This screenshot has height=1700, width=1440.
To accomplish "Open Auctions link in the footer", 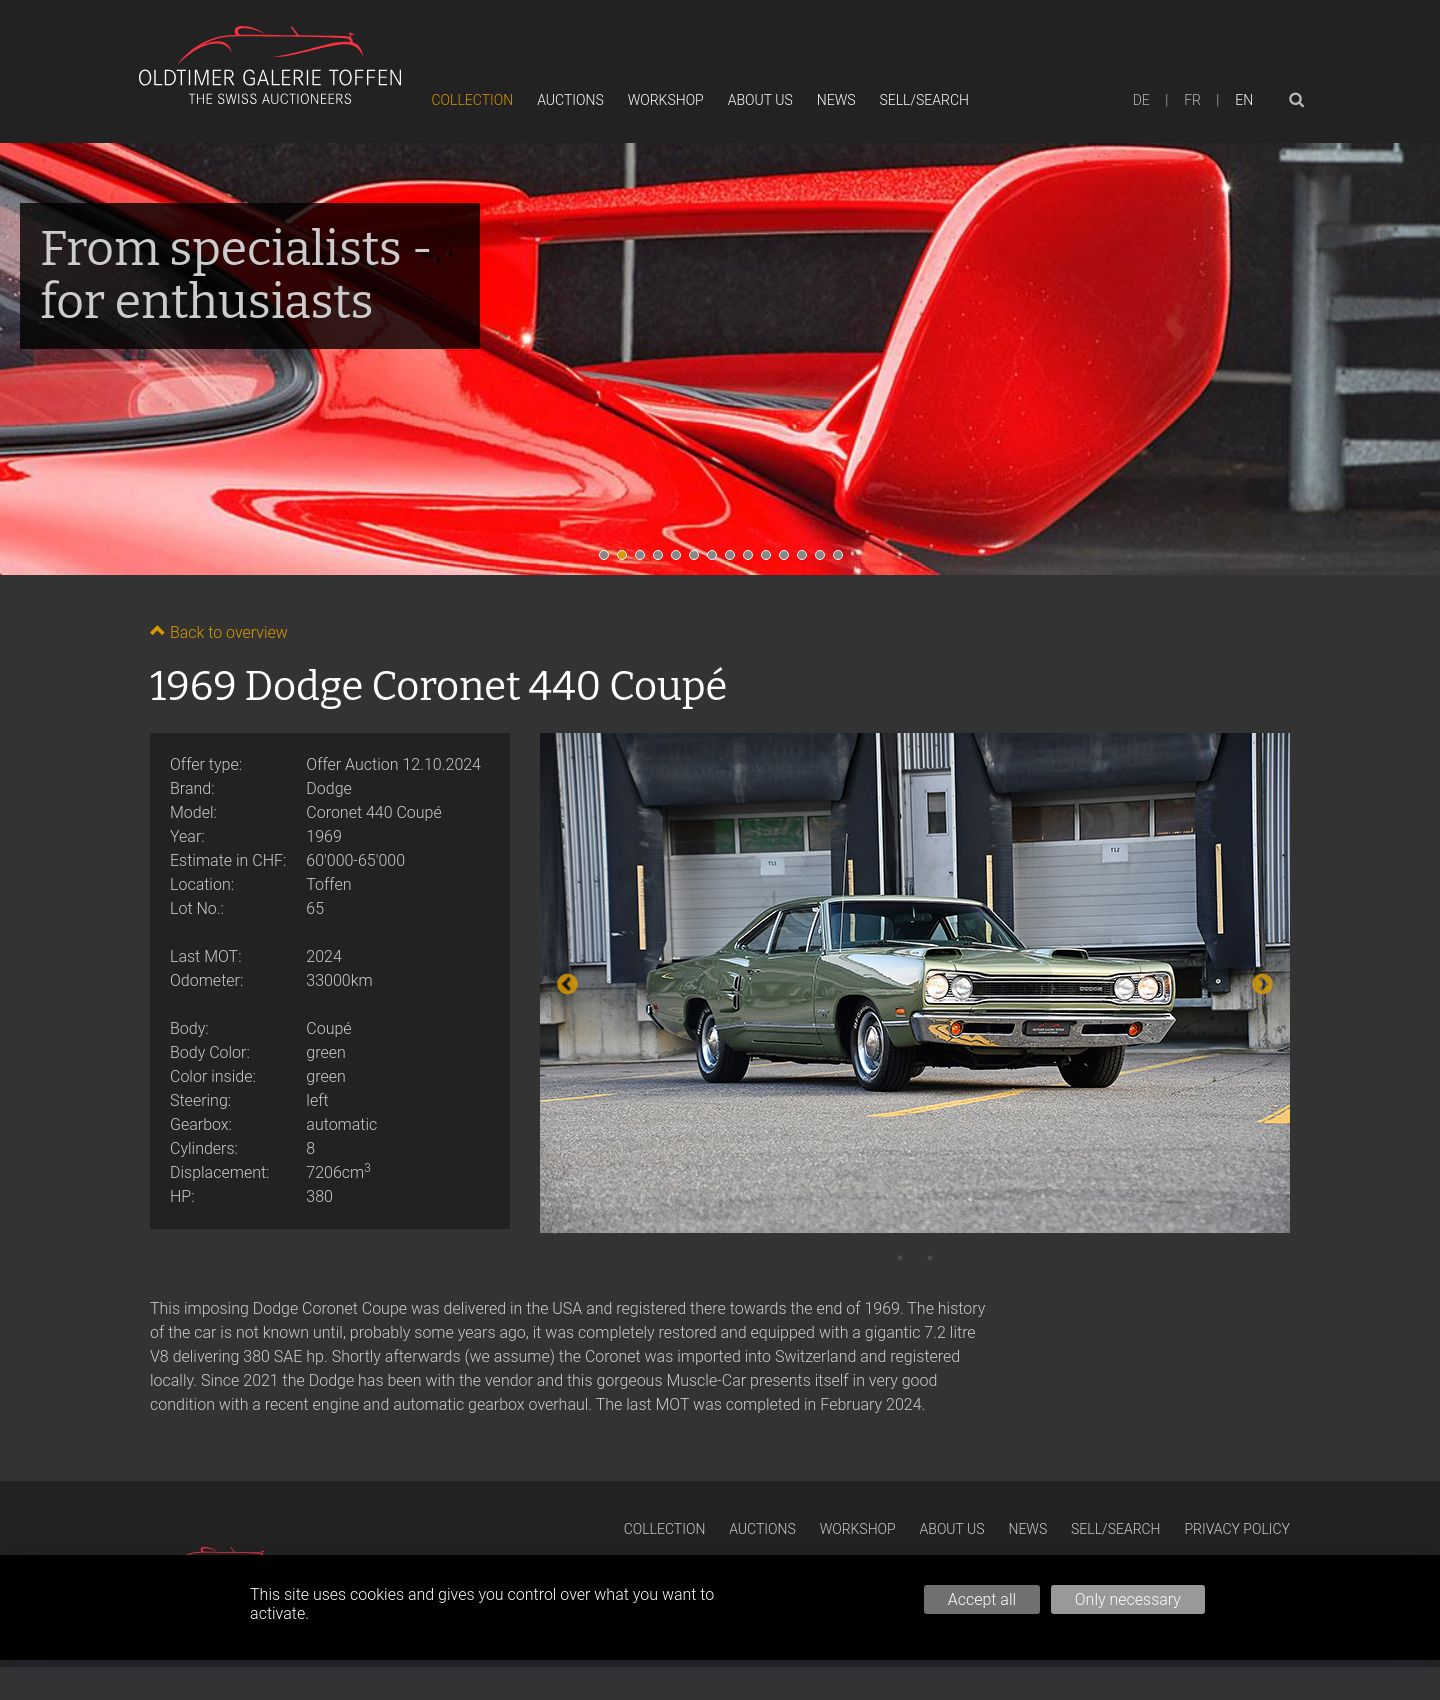I will pos(762,1529).
